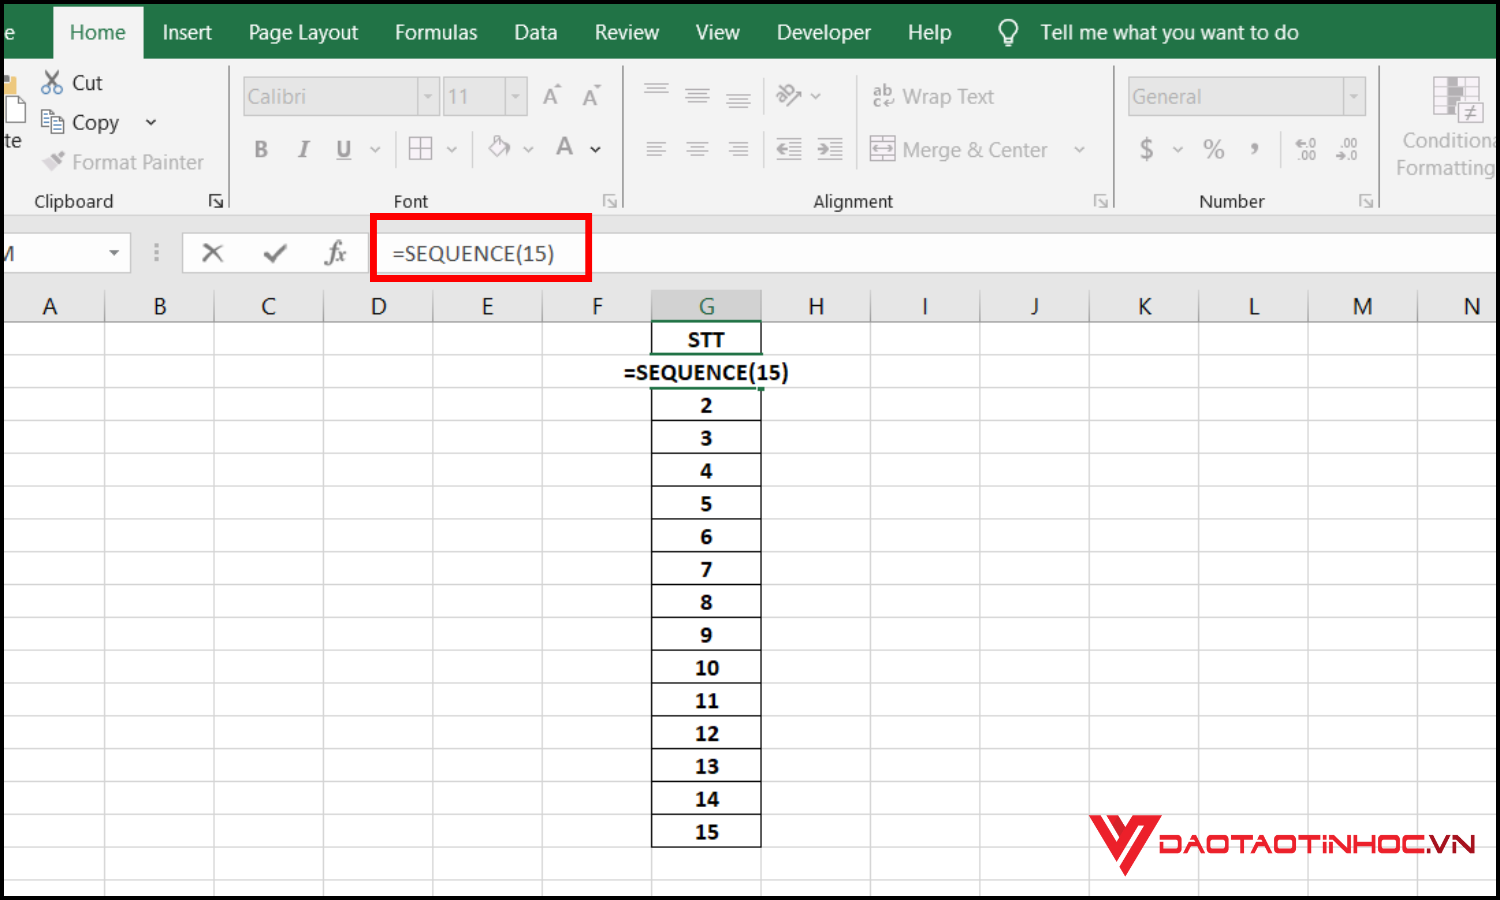Viewport: 1500px width, 900px height.
Task: Apply Percent Style formatting
Action: coord(1214,149)
